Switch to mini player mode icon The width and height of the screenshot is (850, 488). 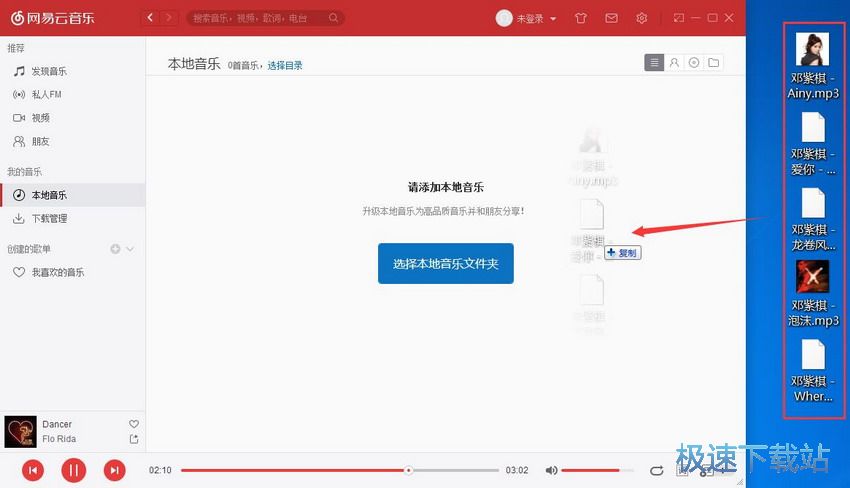679,18
